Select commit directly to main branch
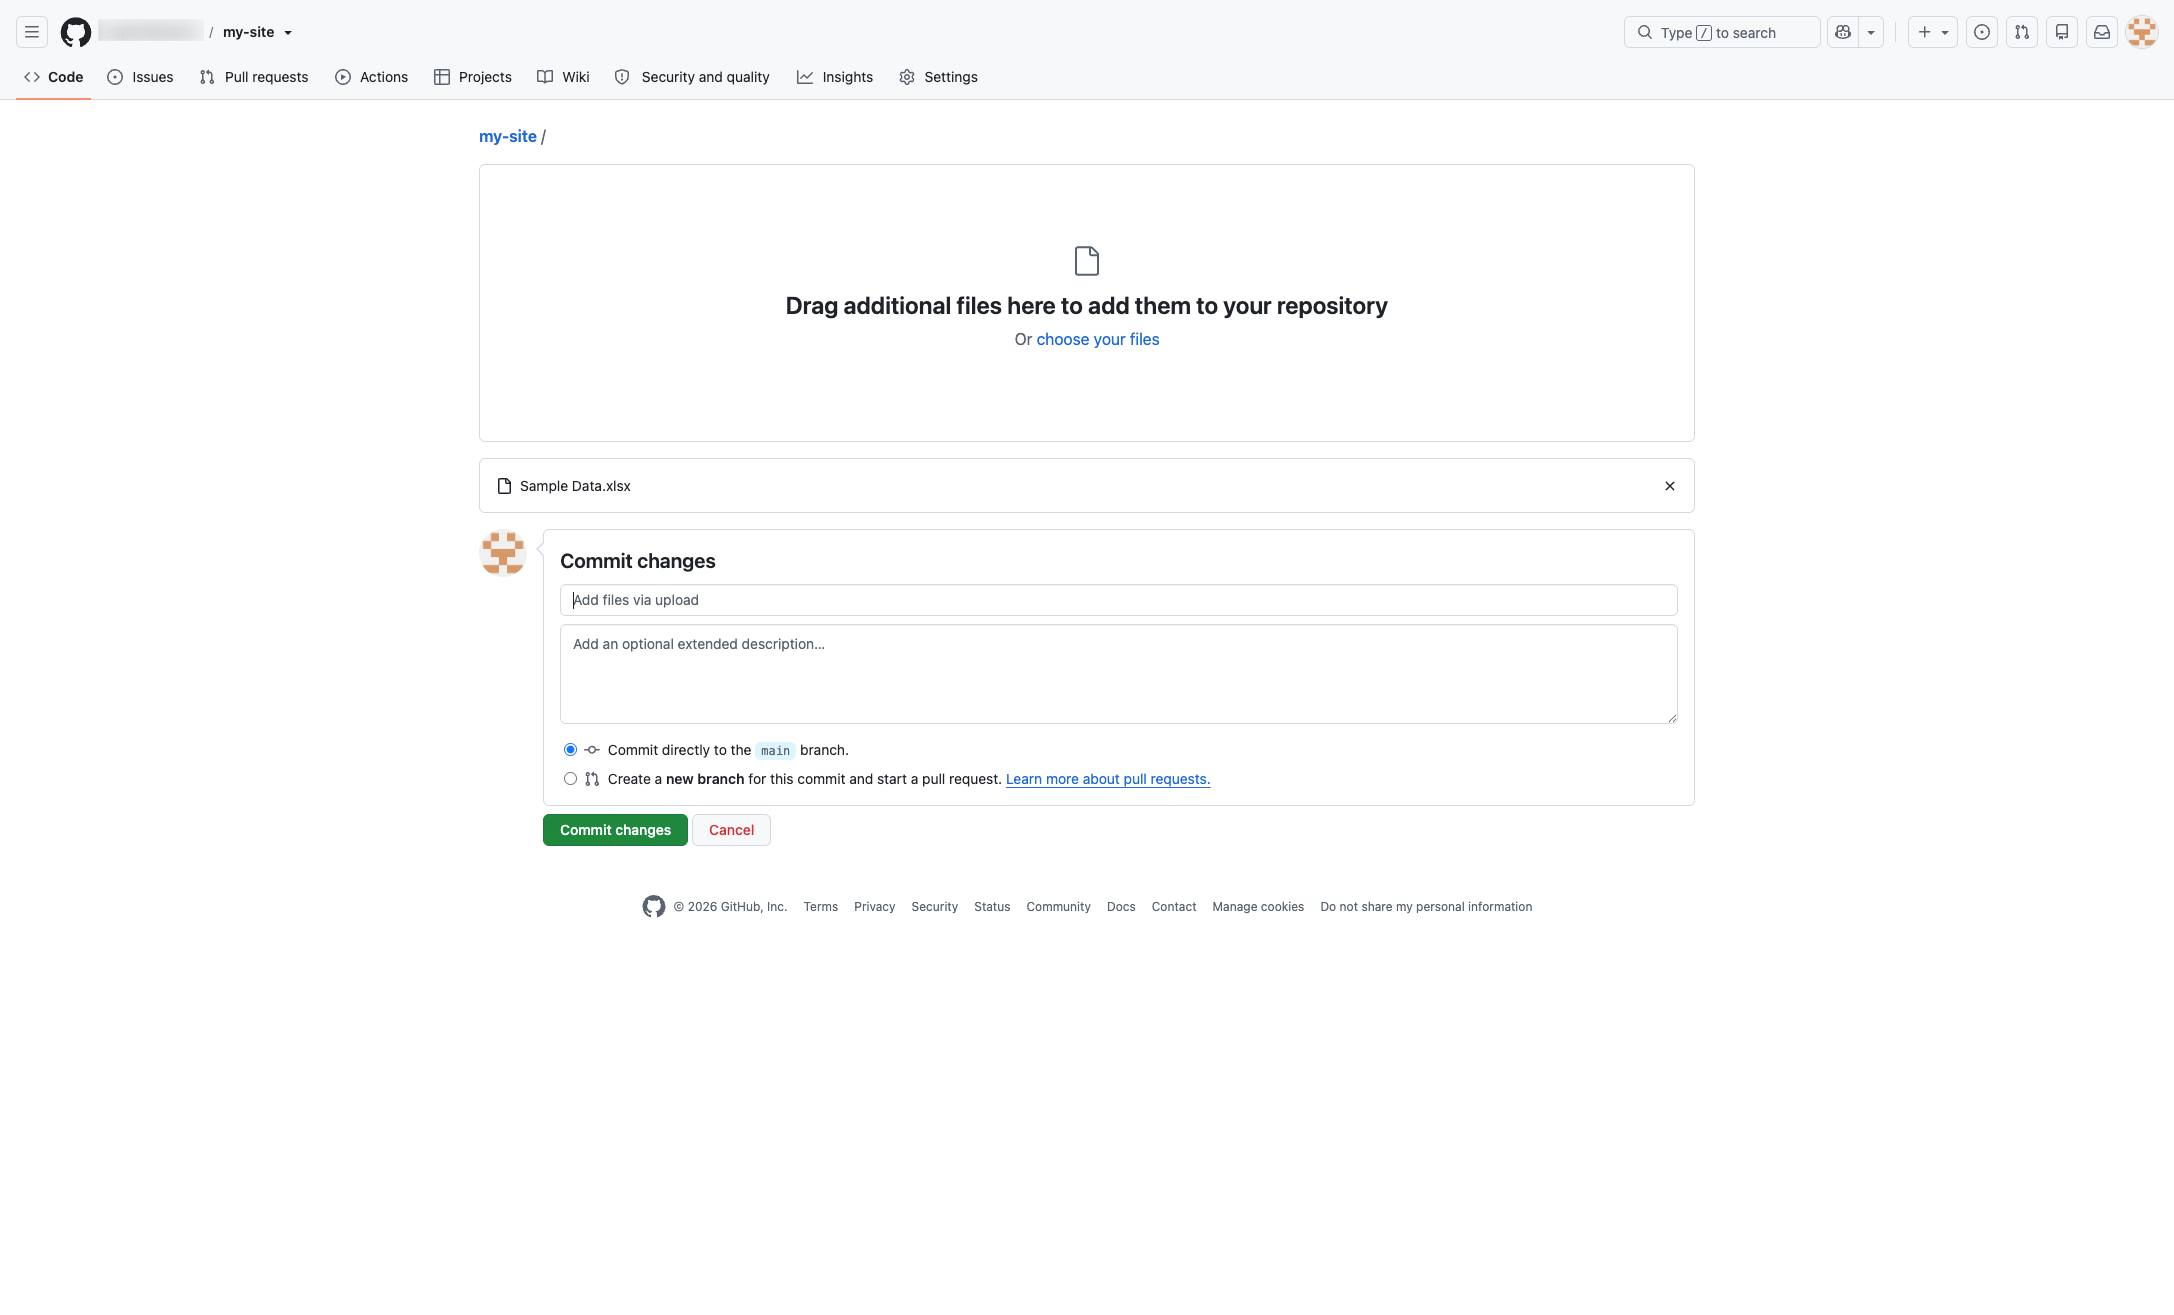This screenshot has width=2174, height=1315. click(570, 750)
